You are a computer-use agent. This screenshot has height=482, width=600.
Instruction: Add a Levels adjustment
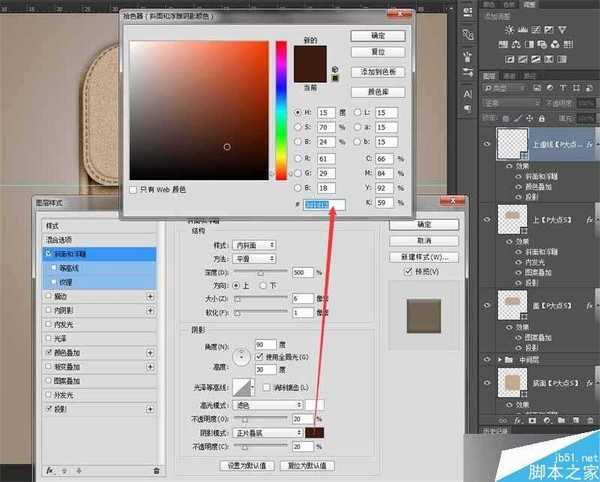[522, 30]
